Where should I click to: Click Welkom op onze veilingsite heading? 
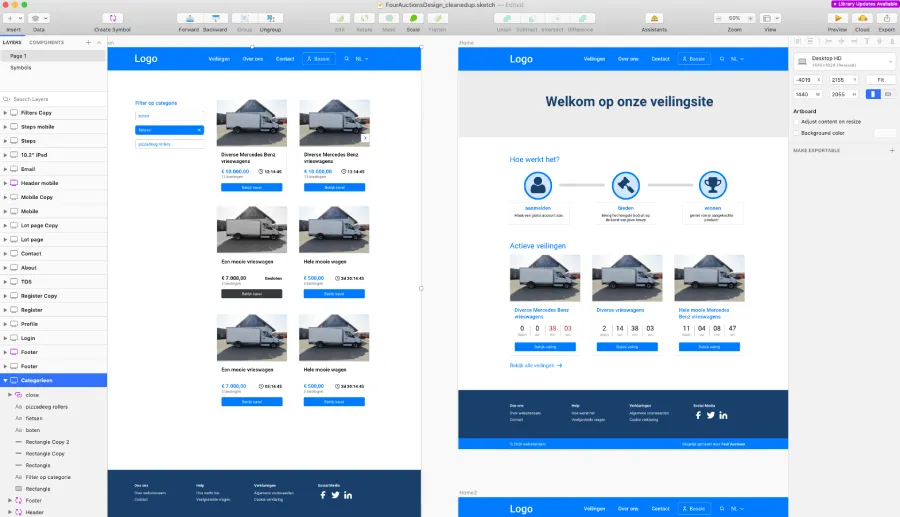click(x=629, y=102)
